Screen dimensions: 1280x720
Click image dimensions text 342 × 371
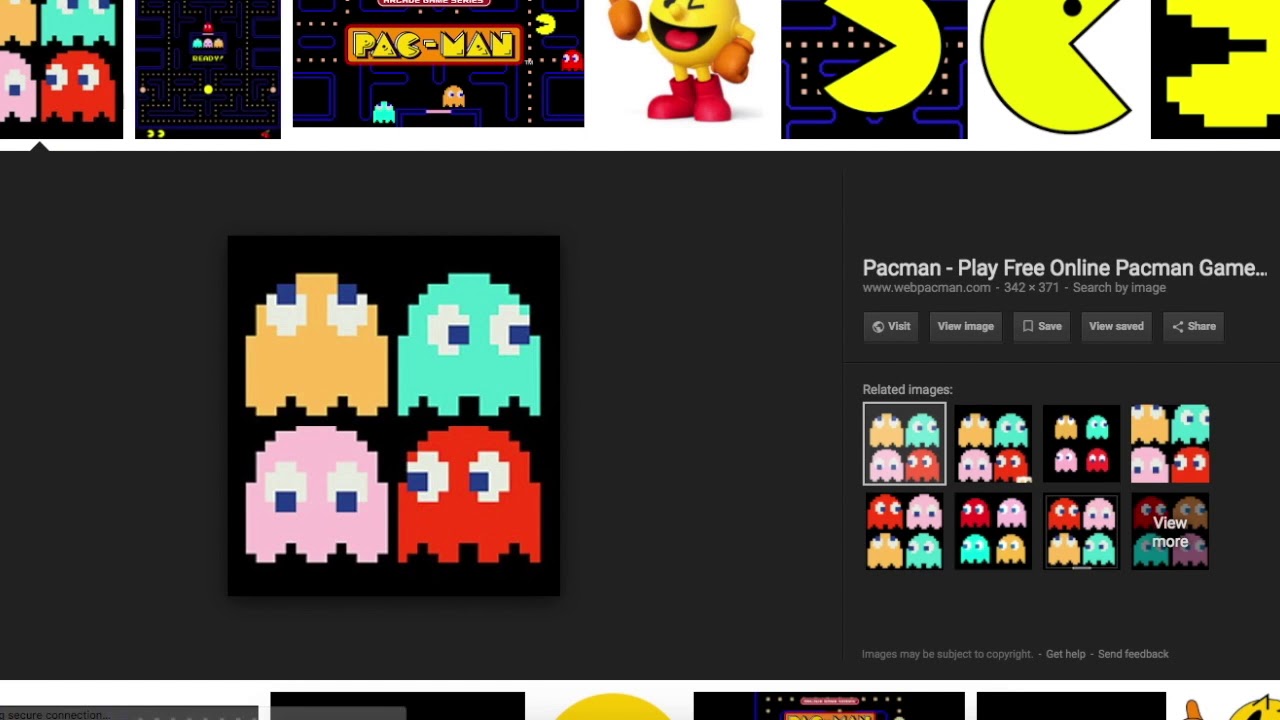point(1032,288)
